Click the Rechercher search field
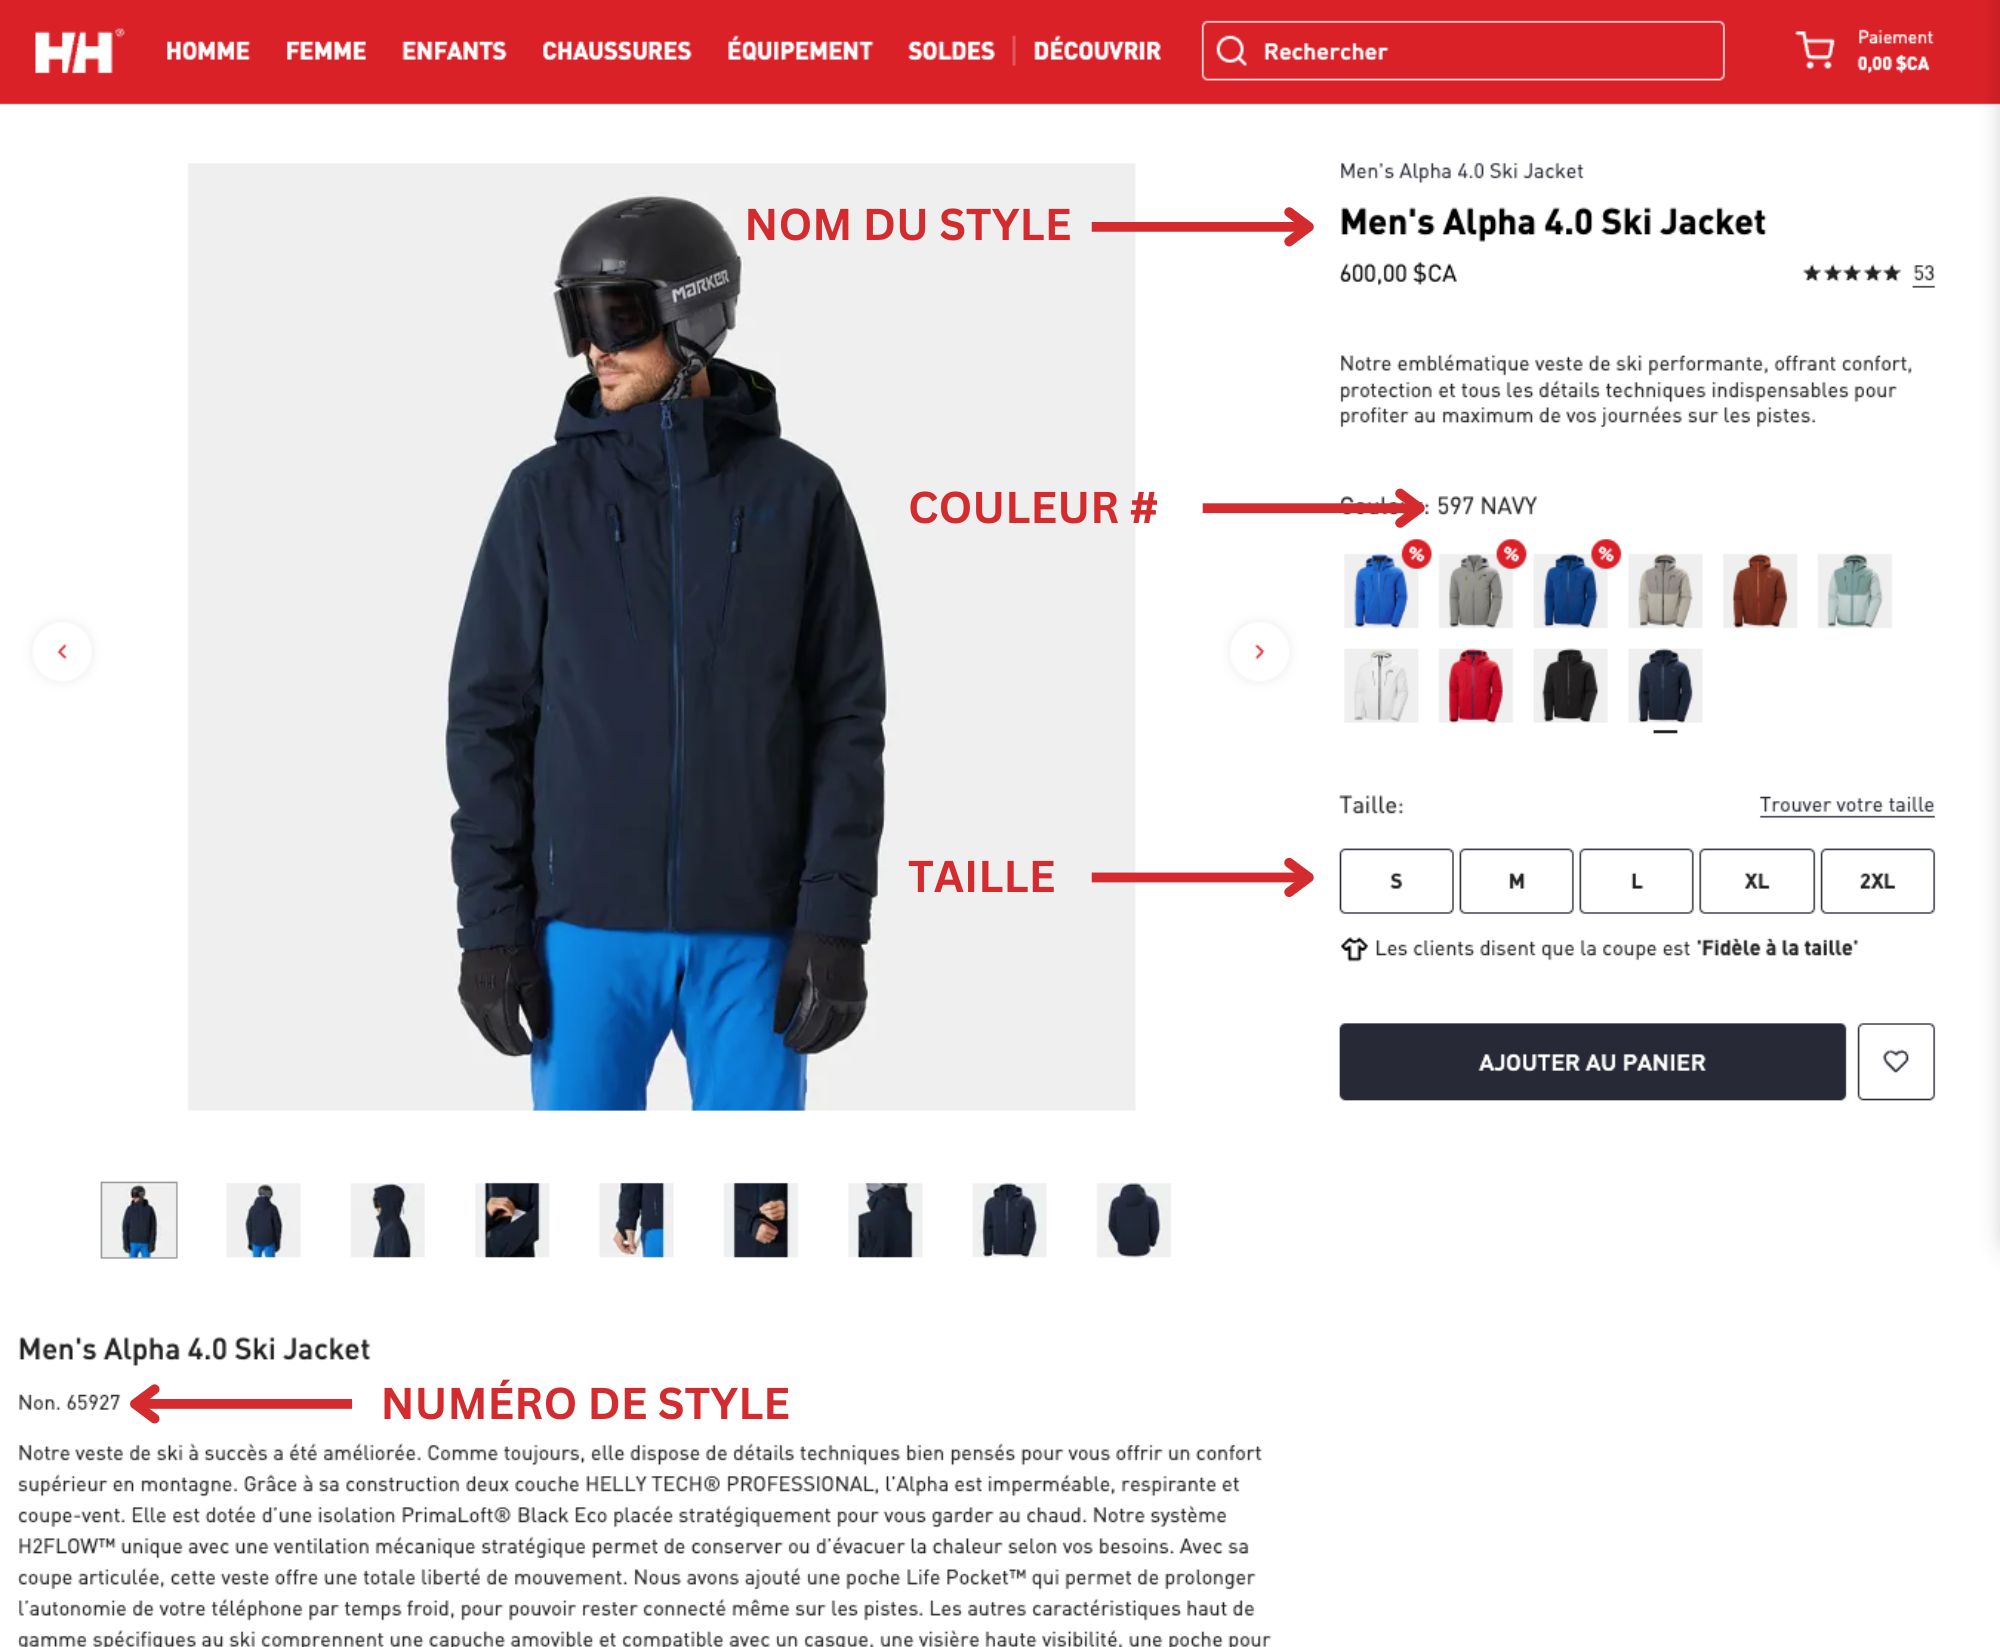This screenshot has width=2000, height=1647. point(1463,51)
